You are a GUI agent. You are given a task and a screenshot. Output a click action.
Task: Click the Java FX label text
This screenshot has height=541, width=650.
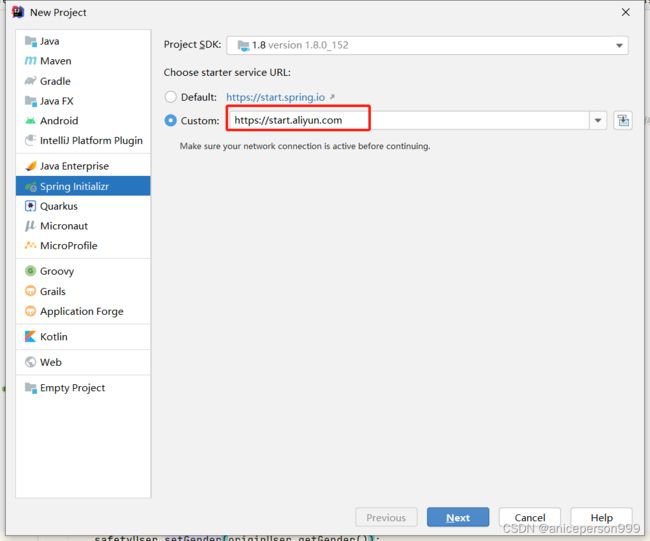57,101
